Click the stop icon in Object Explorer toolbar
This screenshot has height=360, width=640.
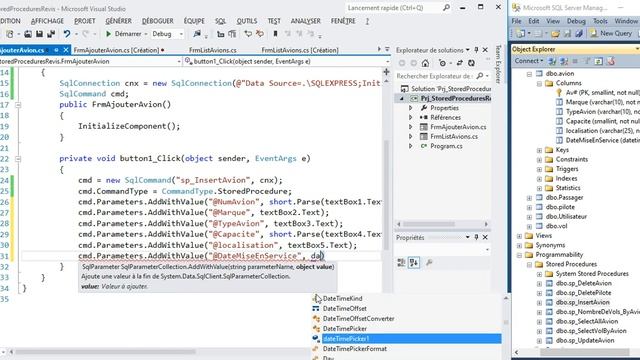[x=575, y=61]
